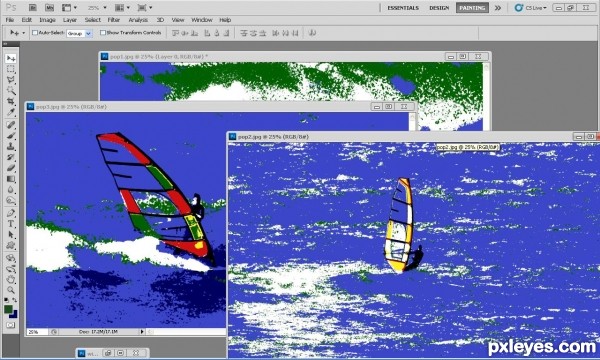
Task: Click the dark blue background color swatch
Action: pyautogui.click(x=15, y=315)
